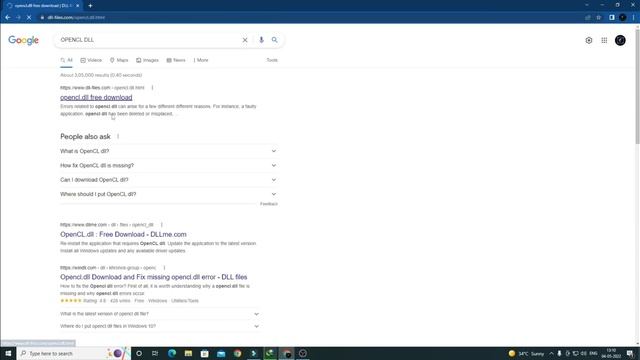This screenshot has height=360, width=640.
Task: Open options menu beside dll-files.com result
Action: pyautogui.click(x=152, y=88)
